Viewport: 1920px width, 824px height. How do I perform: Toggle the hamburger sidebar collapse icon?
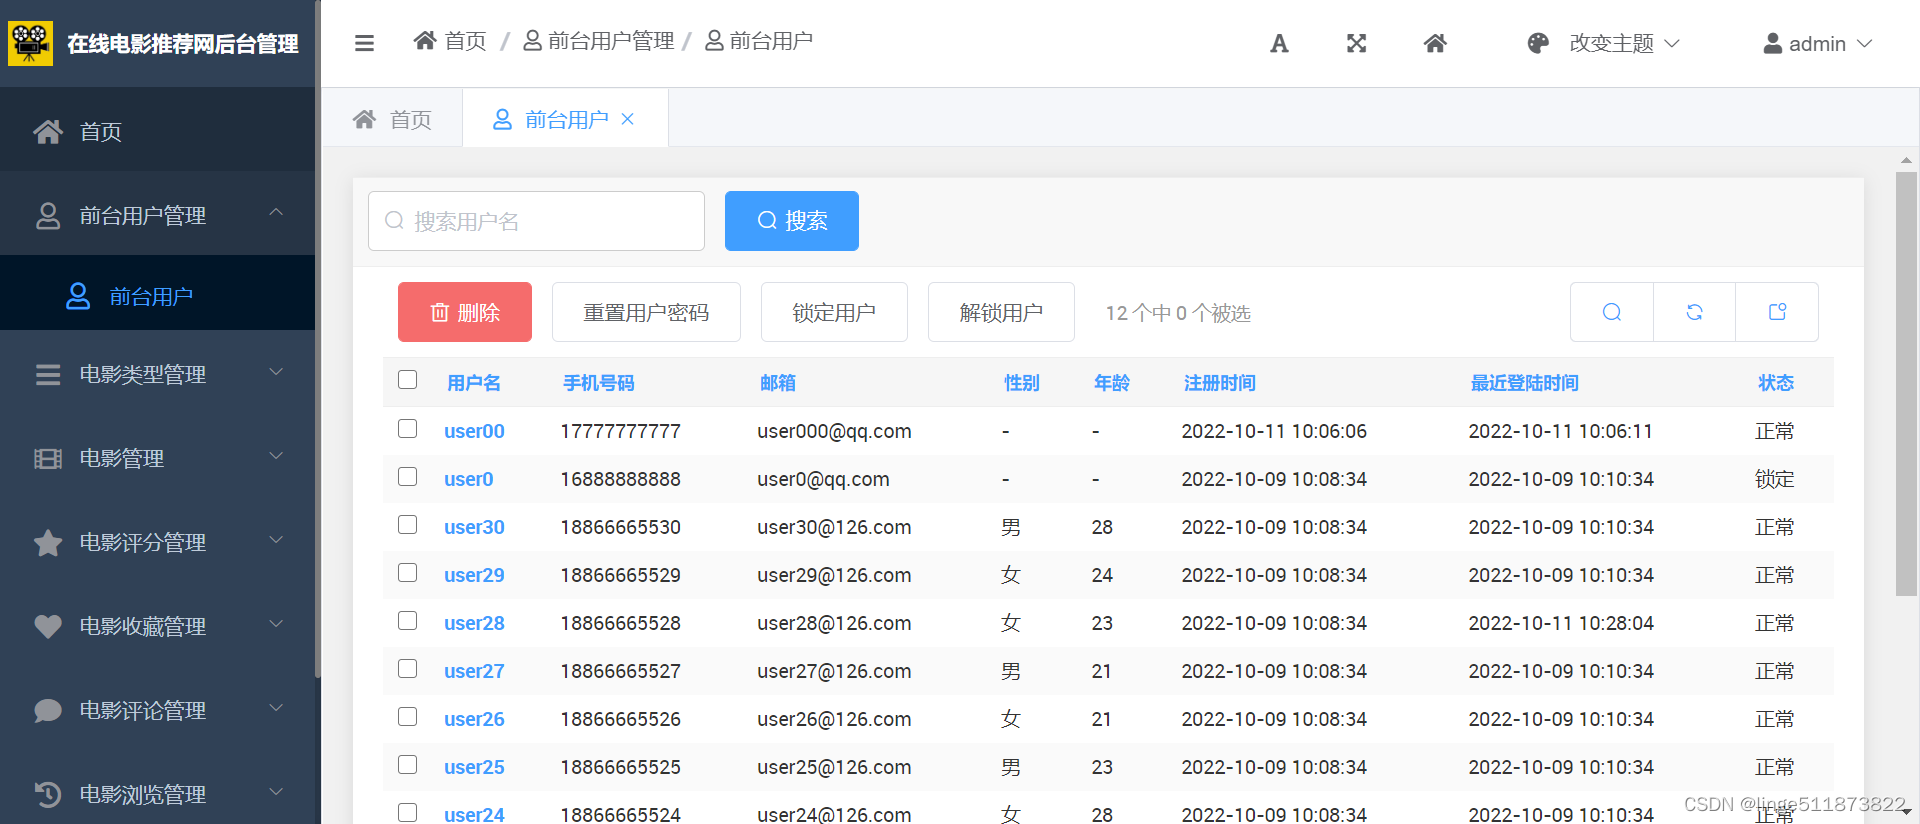(364, 43)
